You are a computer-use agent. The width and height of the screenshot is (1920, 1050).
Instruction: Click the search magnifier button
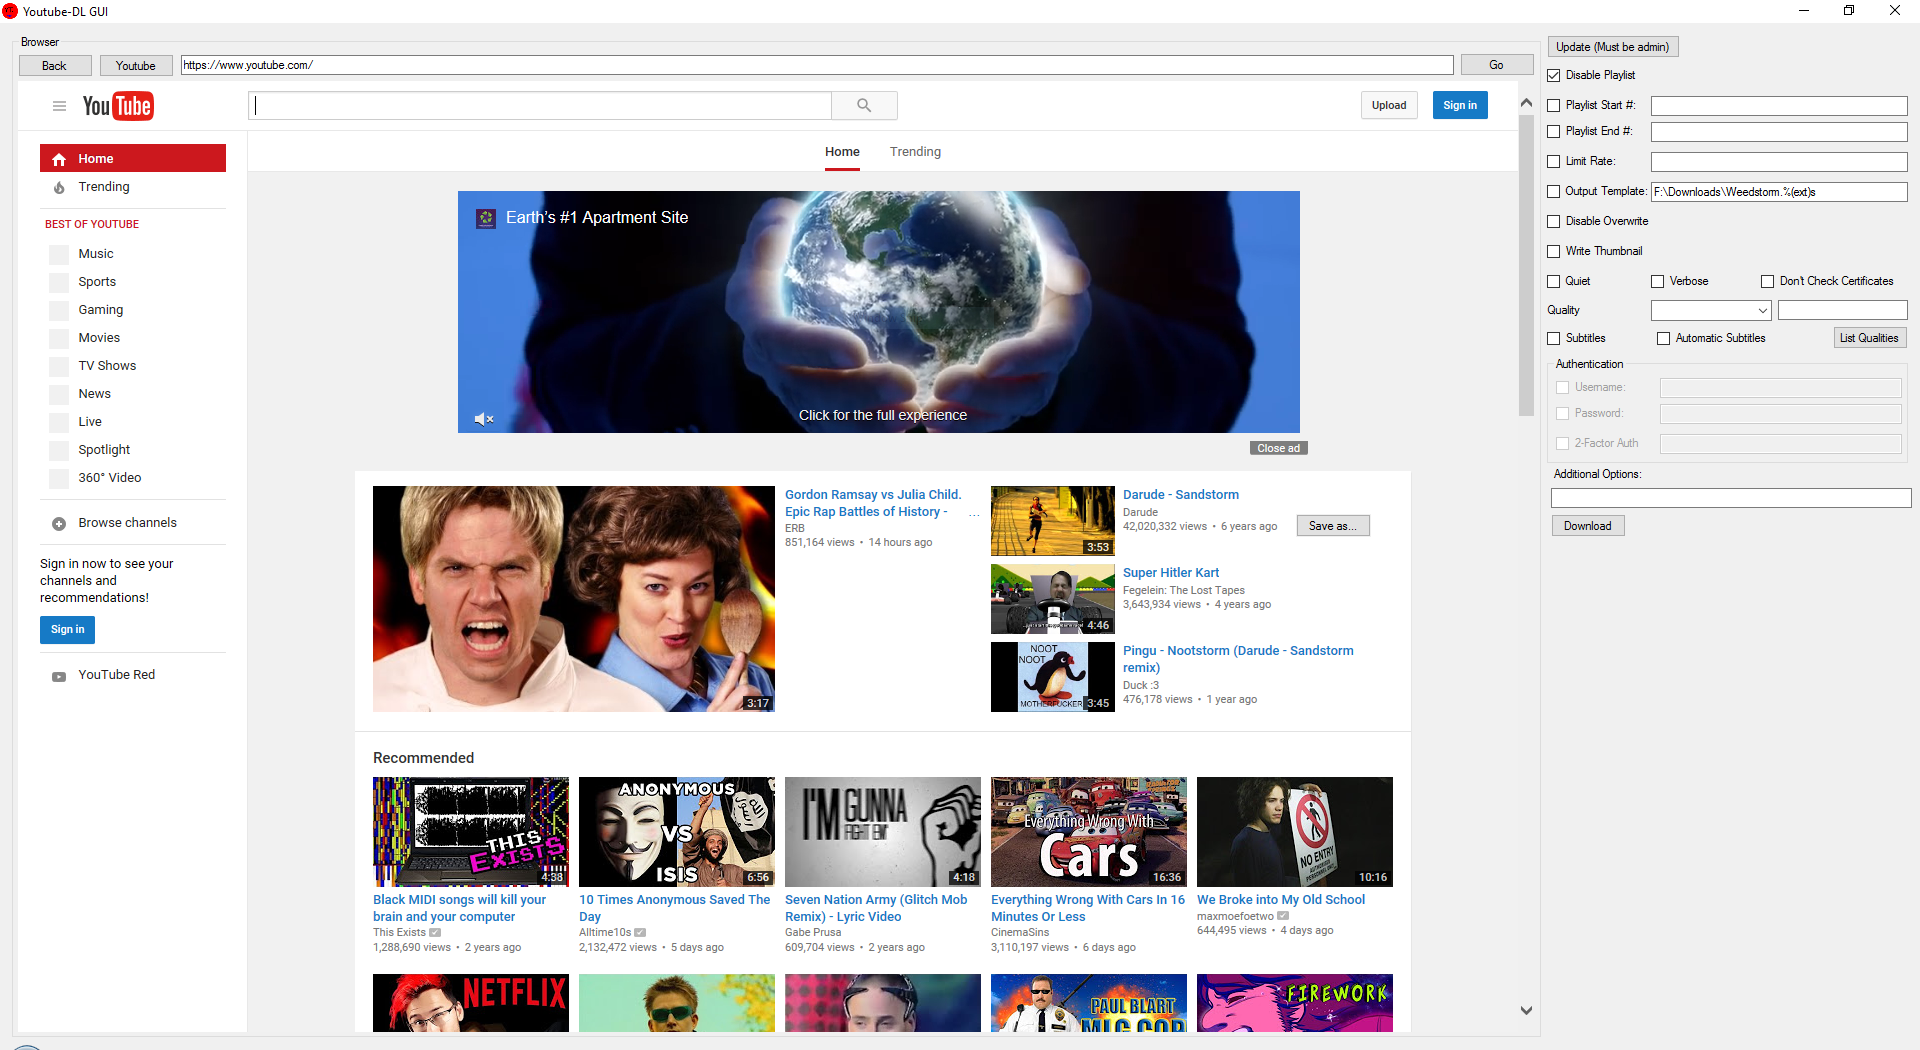click(864, 106)
